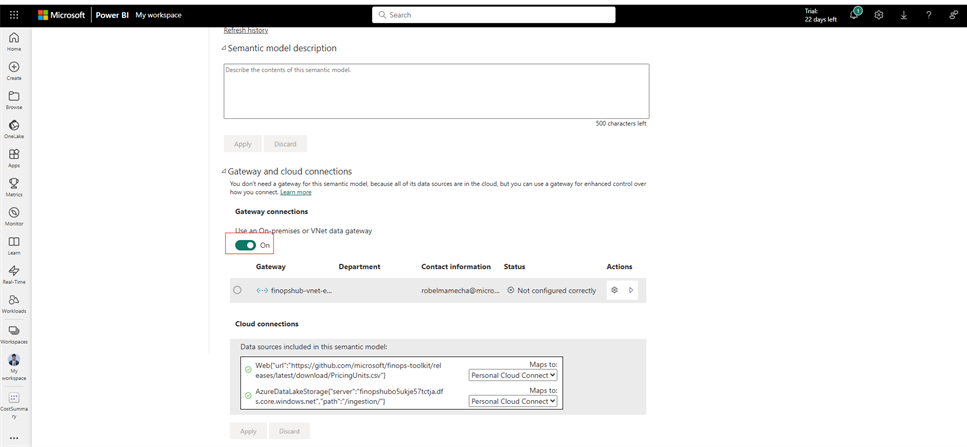Image resolution: width=967 pixels, height=447 pixels.
Task: Open Workspaces pane from sidebar
Action: (x=14, y=334)
